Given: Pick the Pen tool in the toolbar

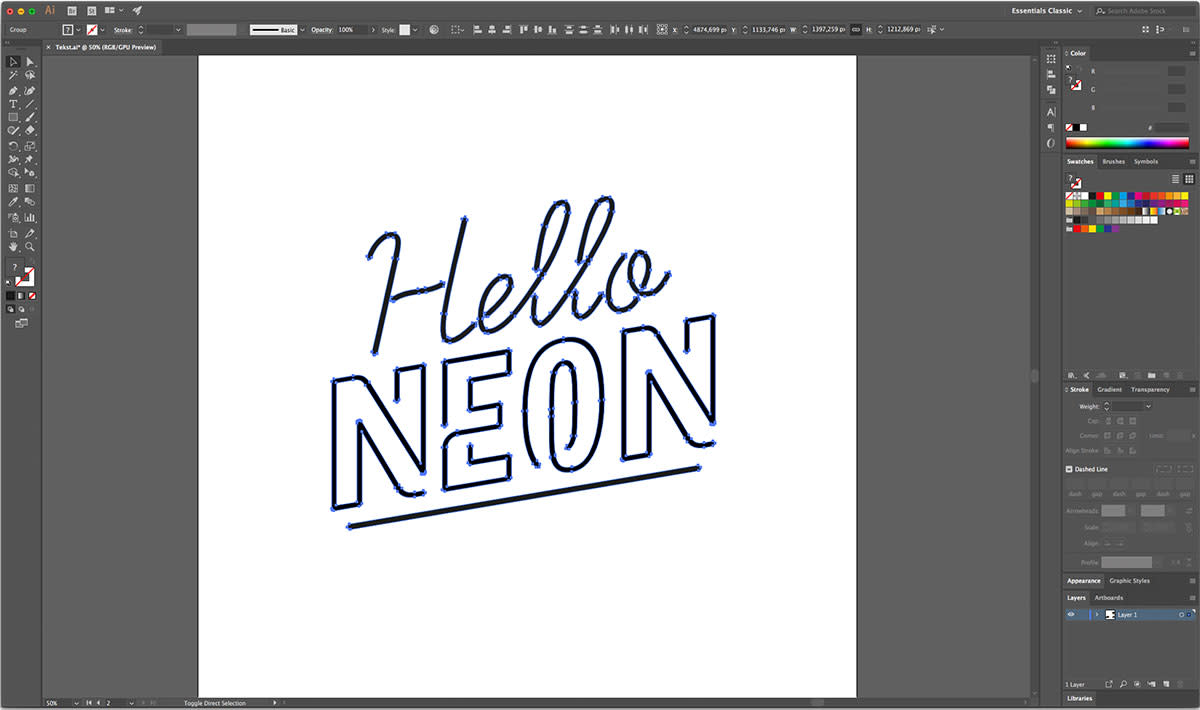Looking at the screenshot, I should tap(13, 90).
